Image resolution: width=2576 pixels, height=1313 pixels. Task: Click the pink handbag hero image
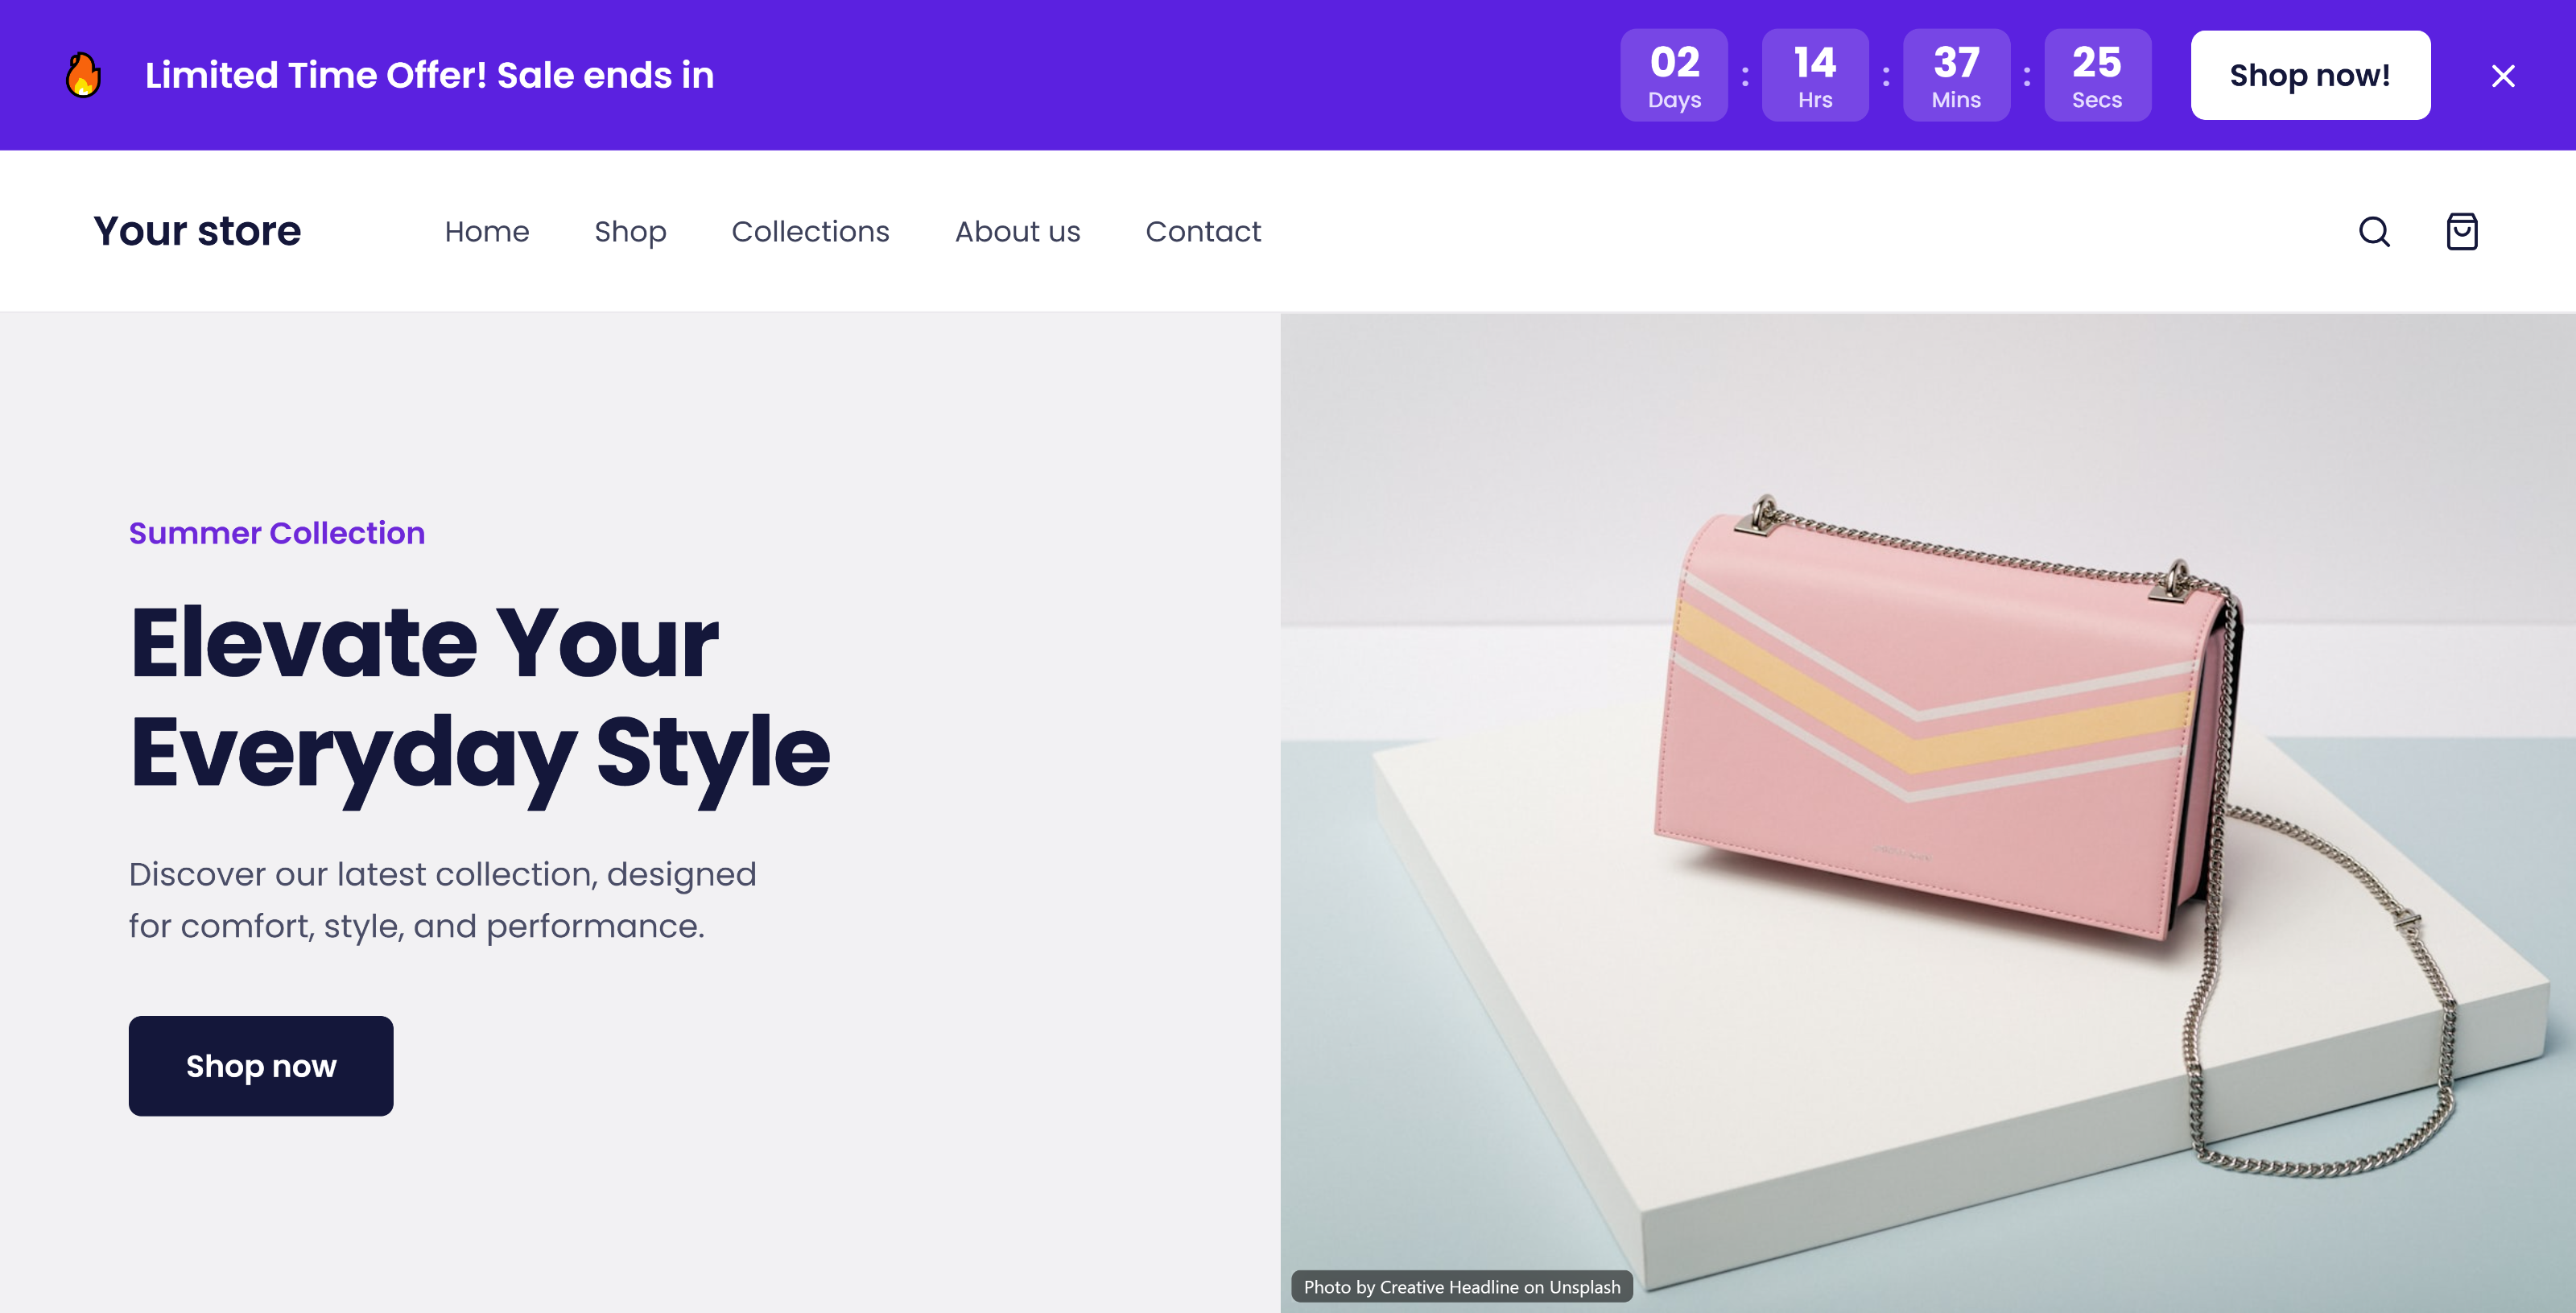(1928, 813)
